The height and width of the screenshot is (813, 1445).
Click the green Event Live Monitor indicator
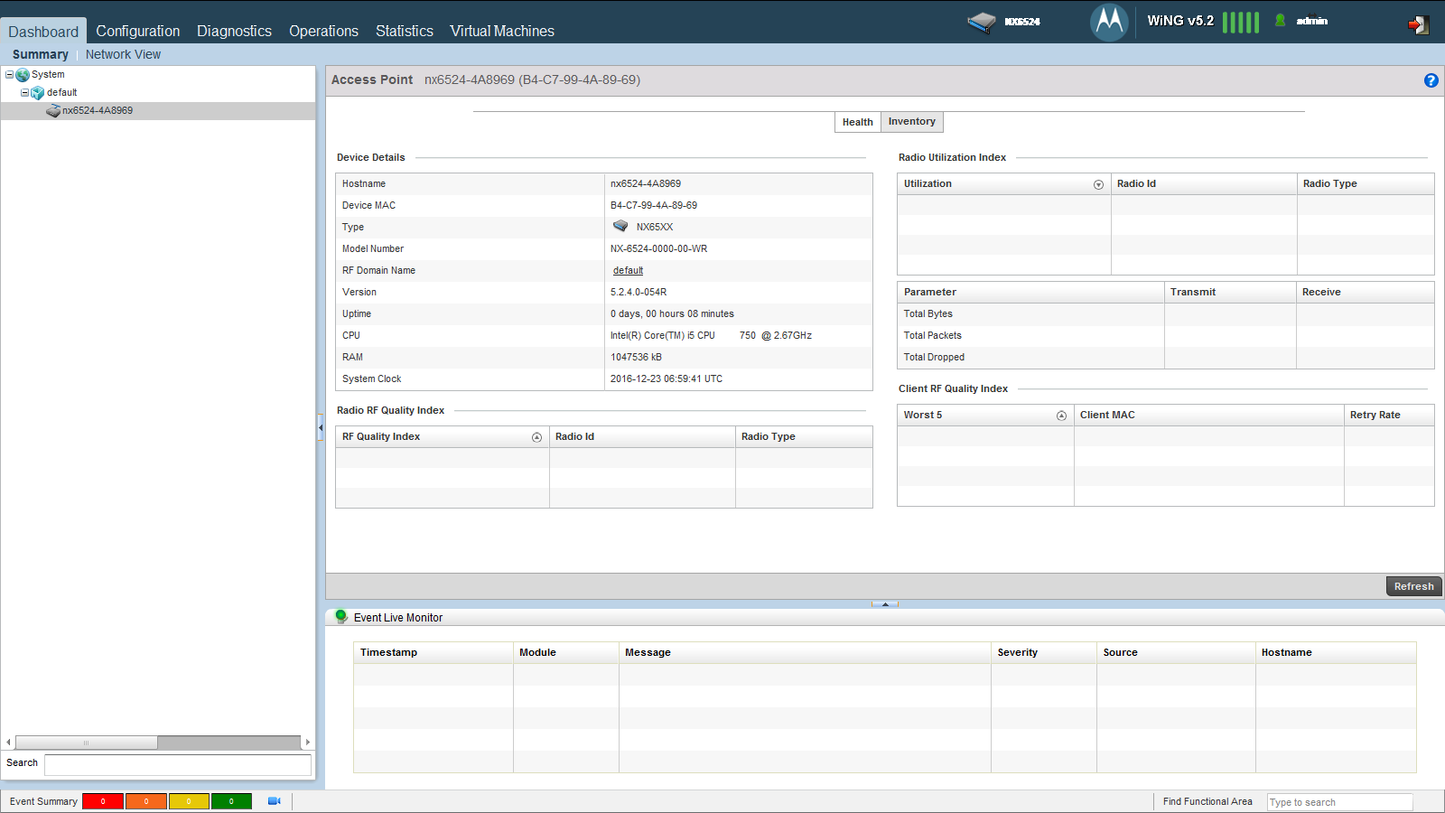(x=341, y=617)
